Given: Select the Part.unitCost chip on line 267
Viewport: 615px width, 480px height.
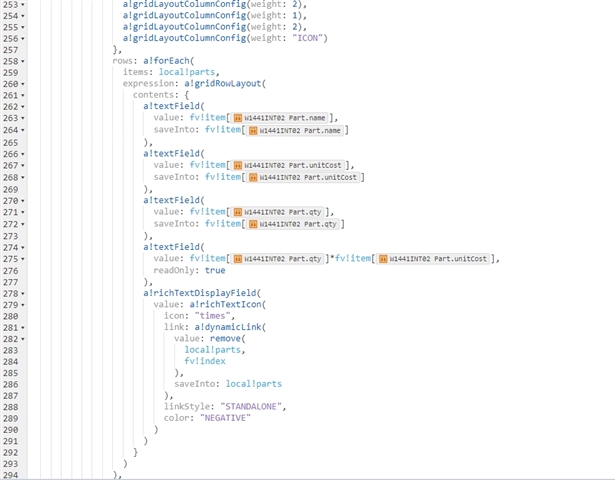Looking at the screenshot, I should click(287, 165).
